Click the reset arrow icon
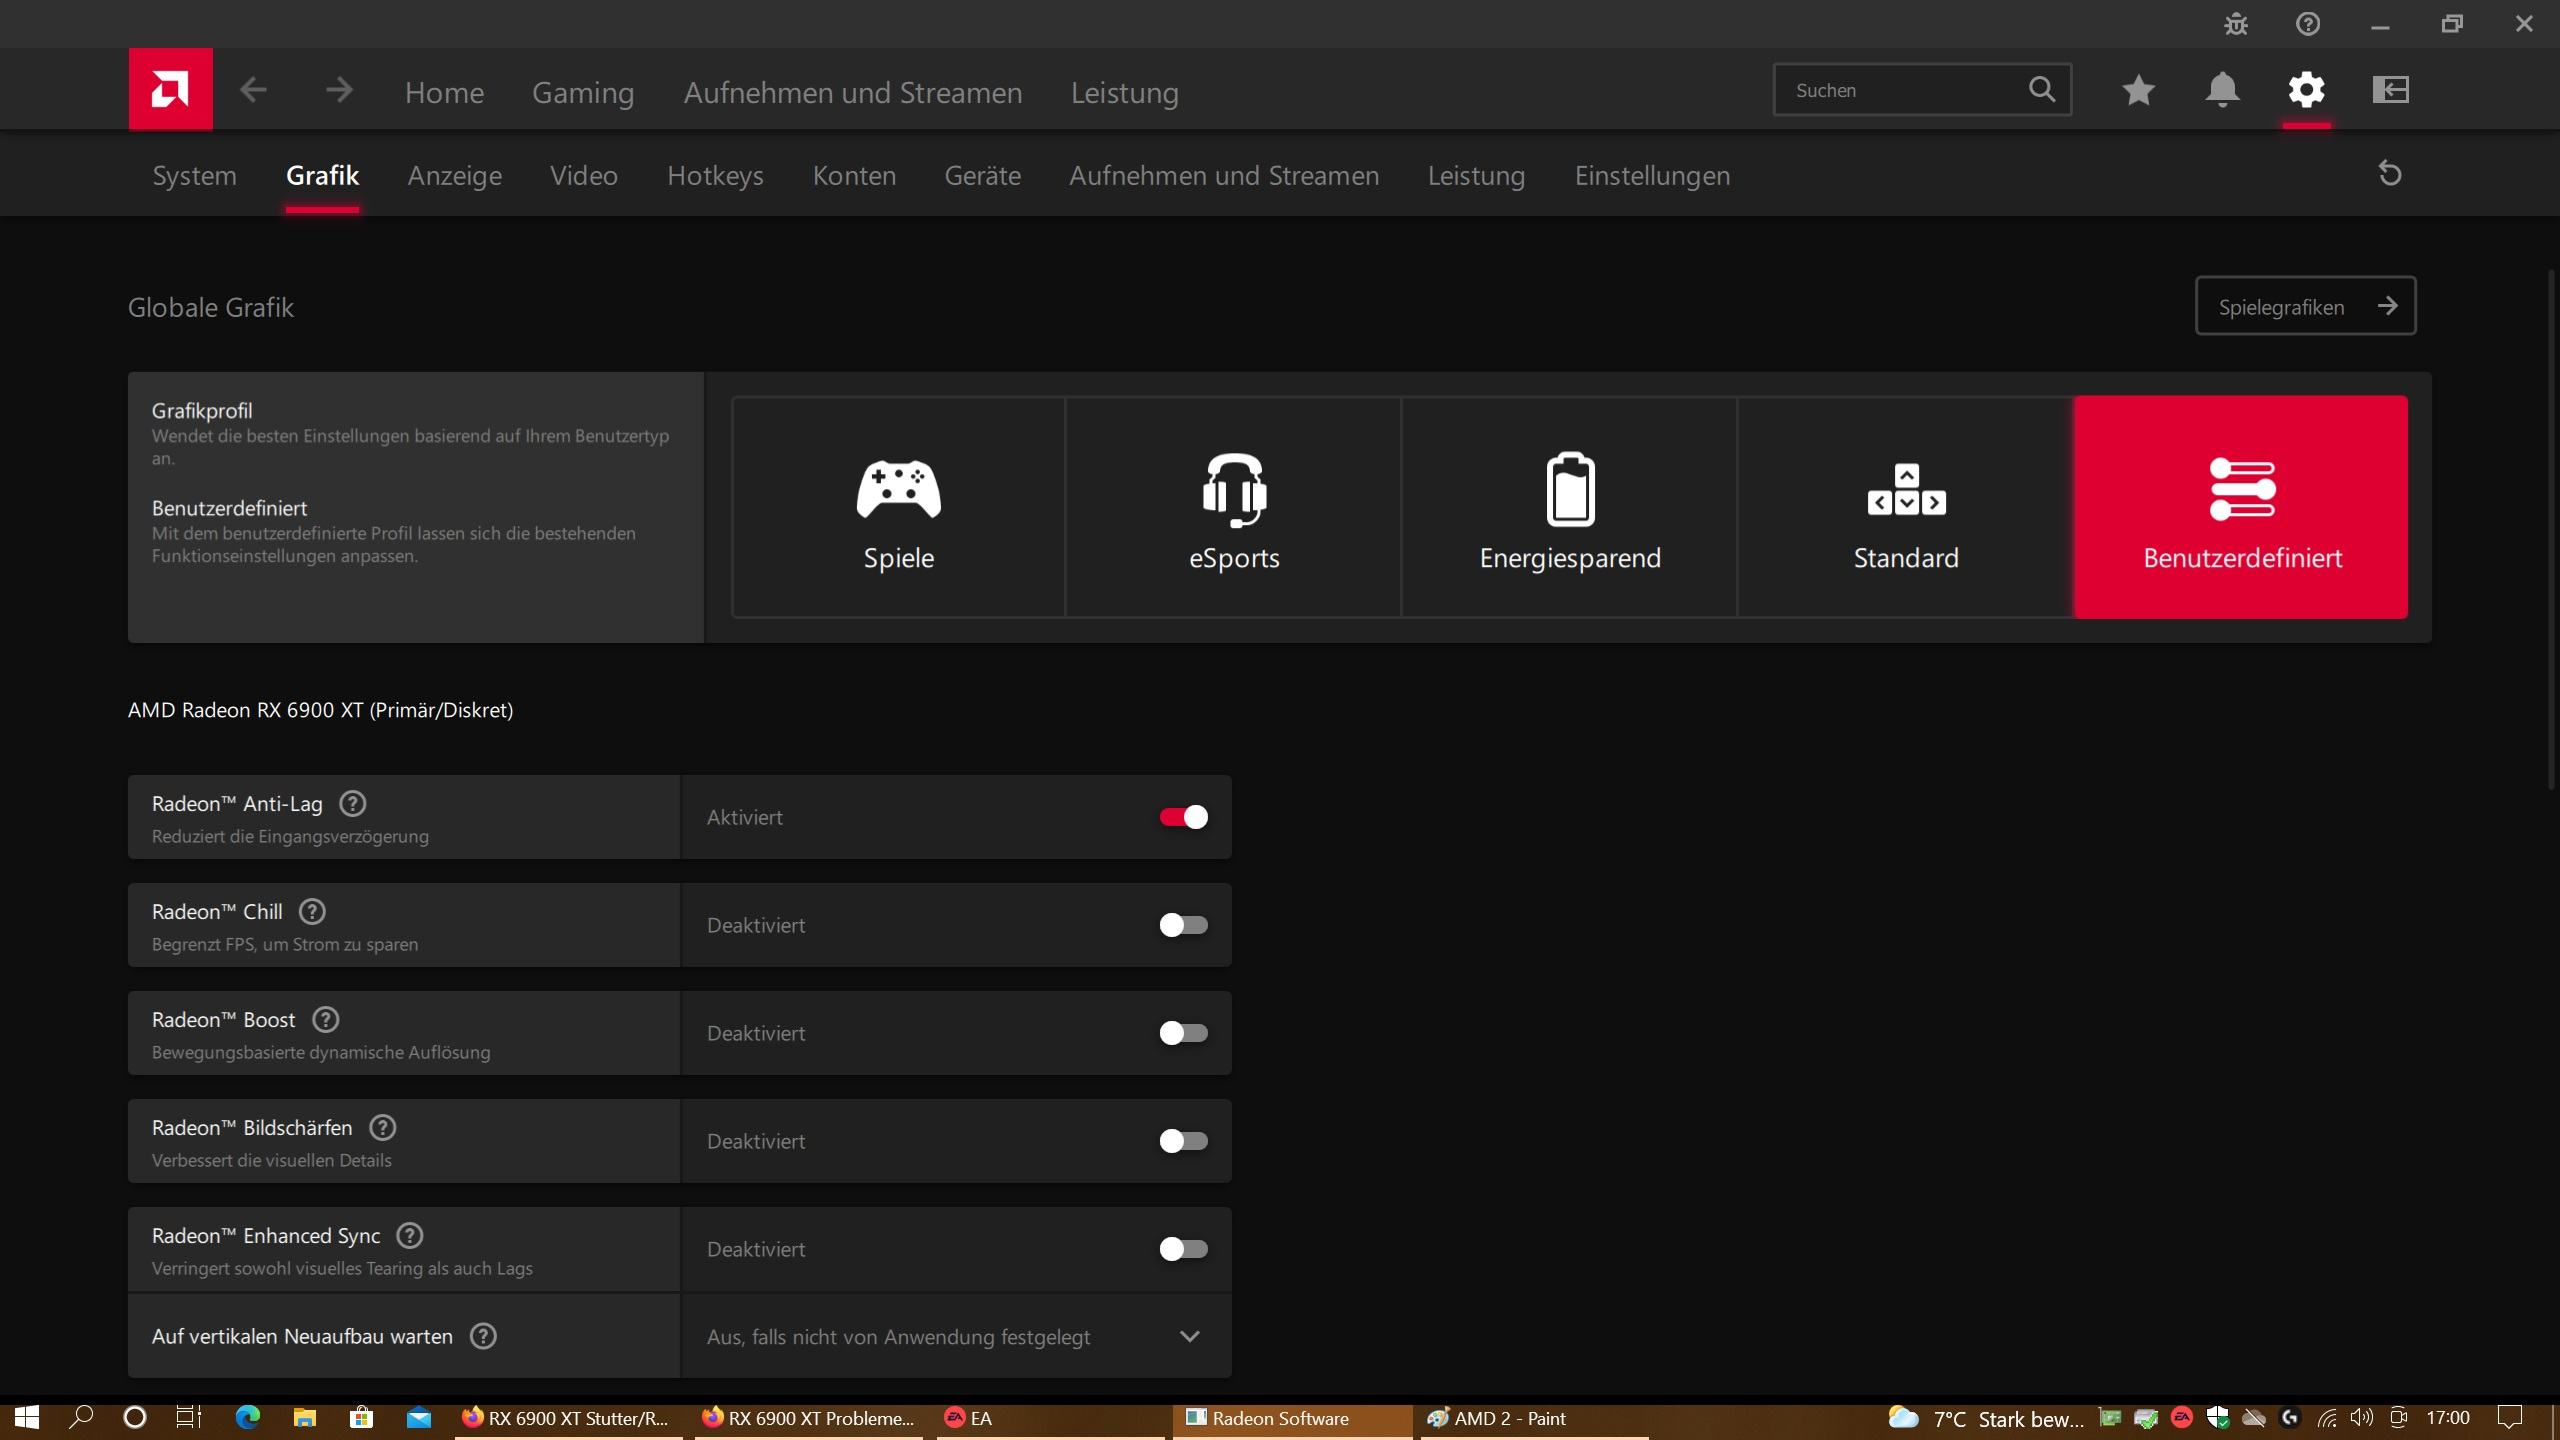 pyautogui.click(x=2390, y=174)
